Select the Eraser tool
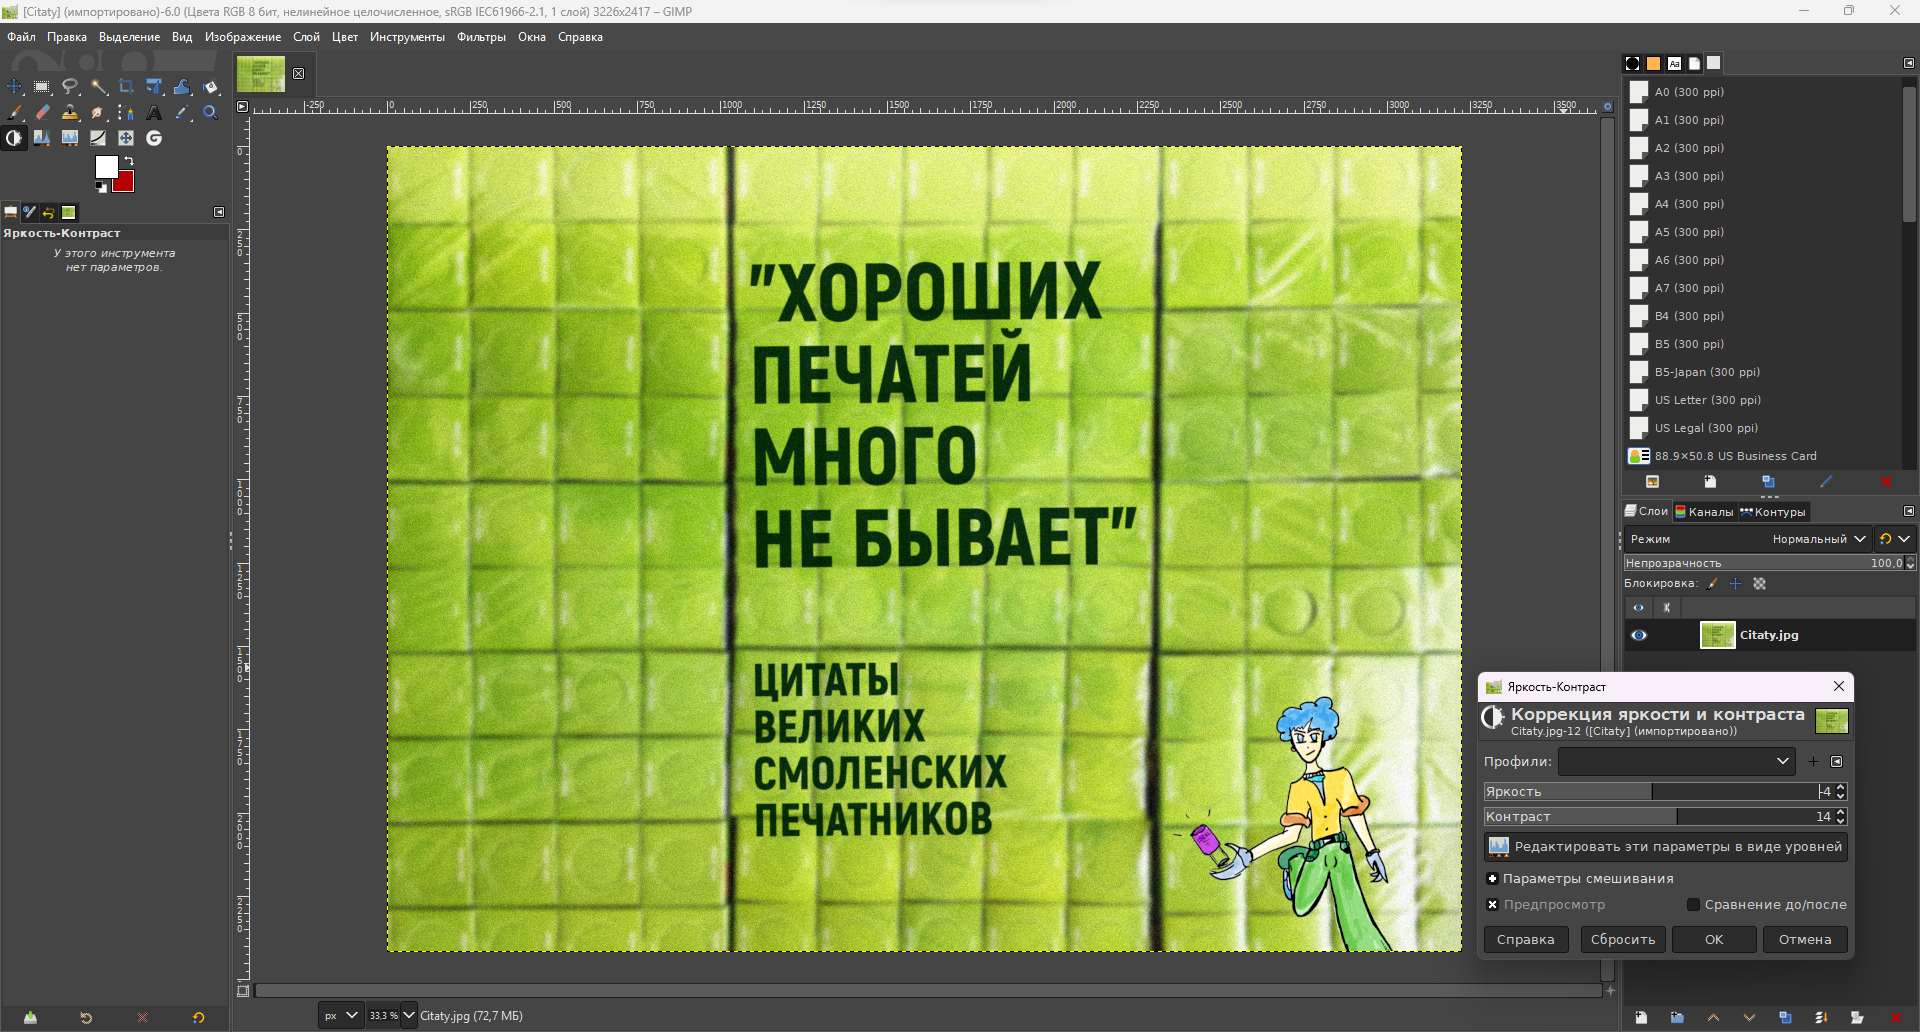 click(42, 113)
